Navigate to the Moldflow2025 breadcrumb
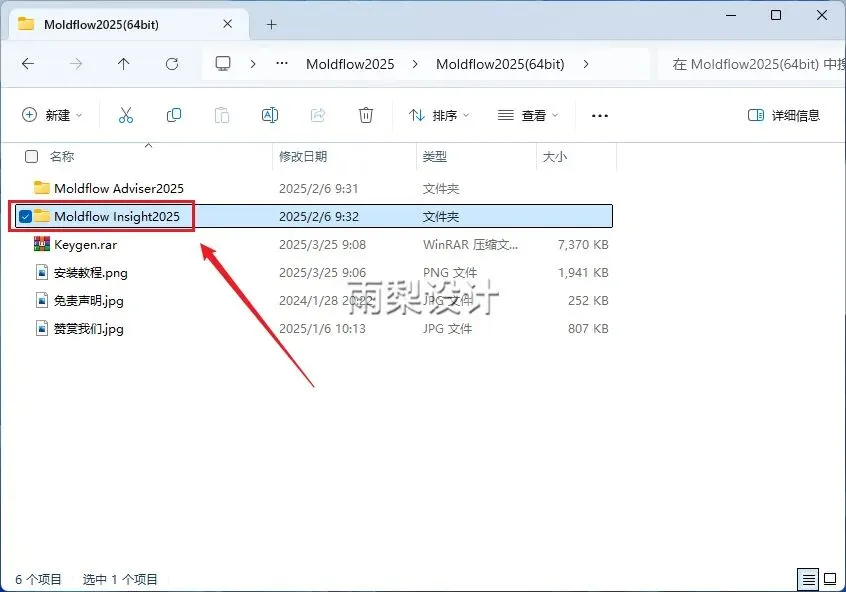The image size is (846, 592). (350, 64)
